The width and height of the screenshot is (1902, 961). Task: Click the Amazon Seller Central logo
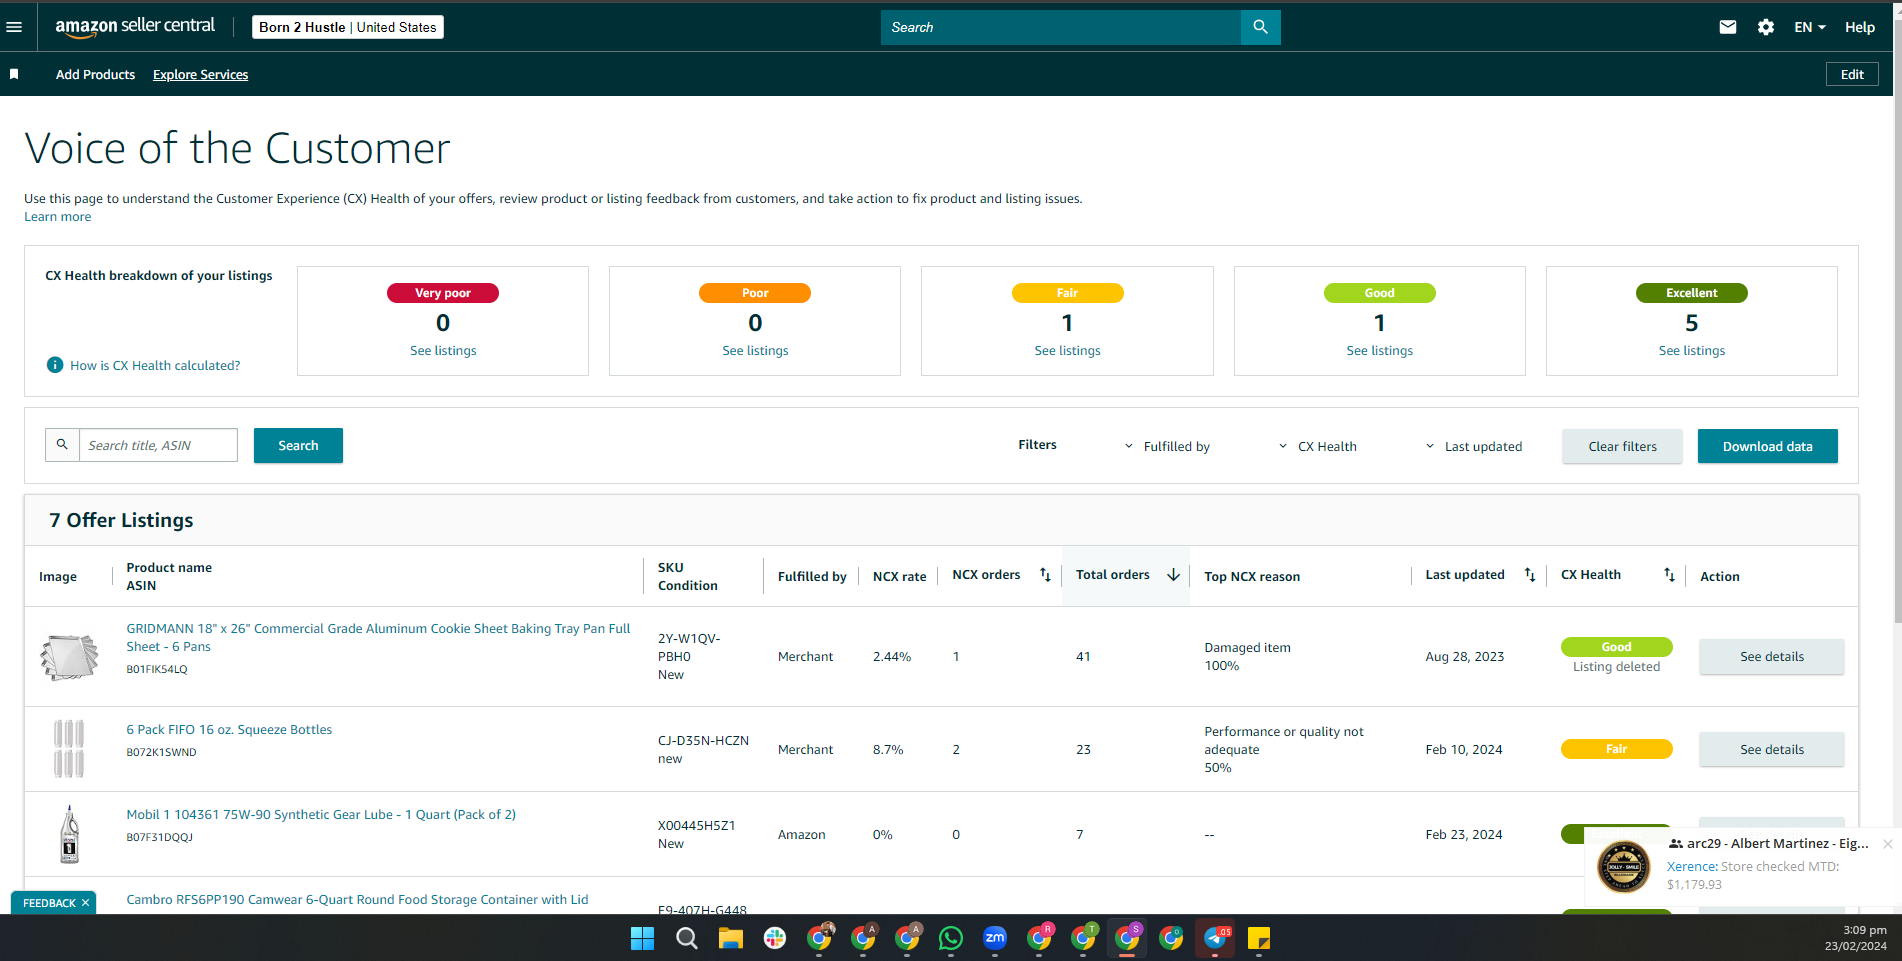point(135,27)
